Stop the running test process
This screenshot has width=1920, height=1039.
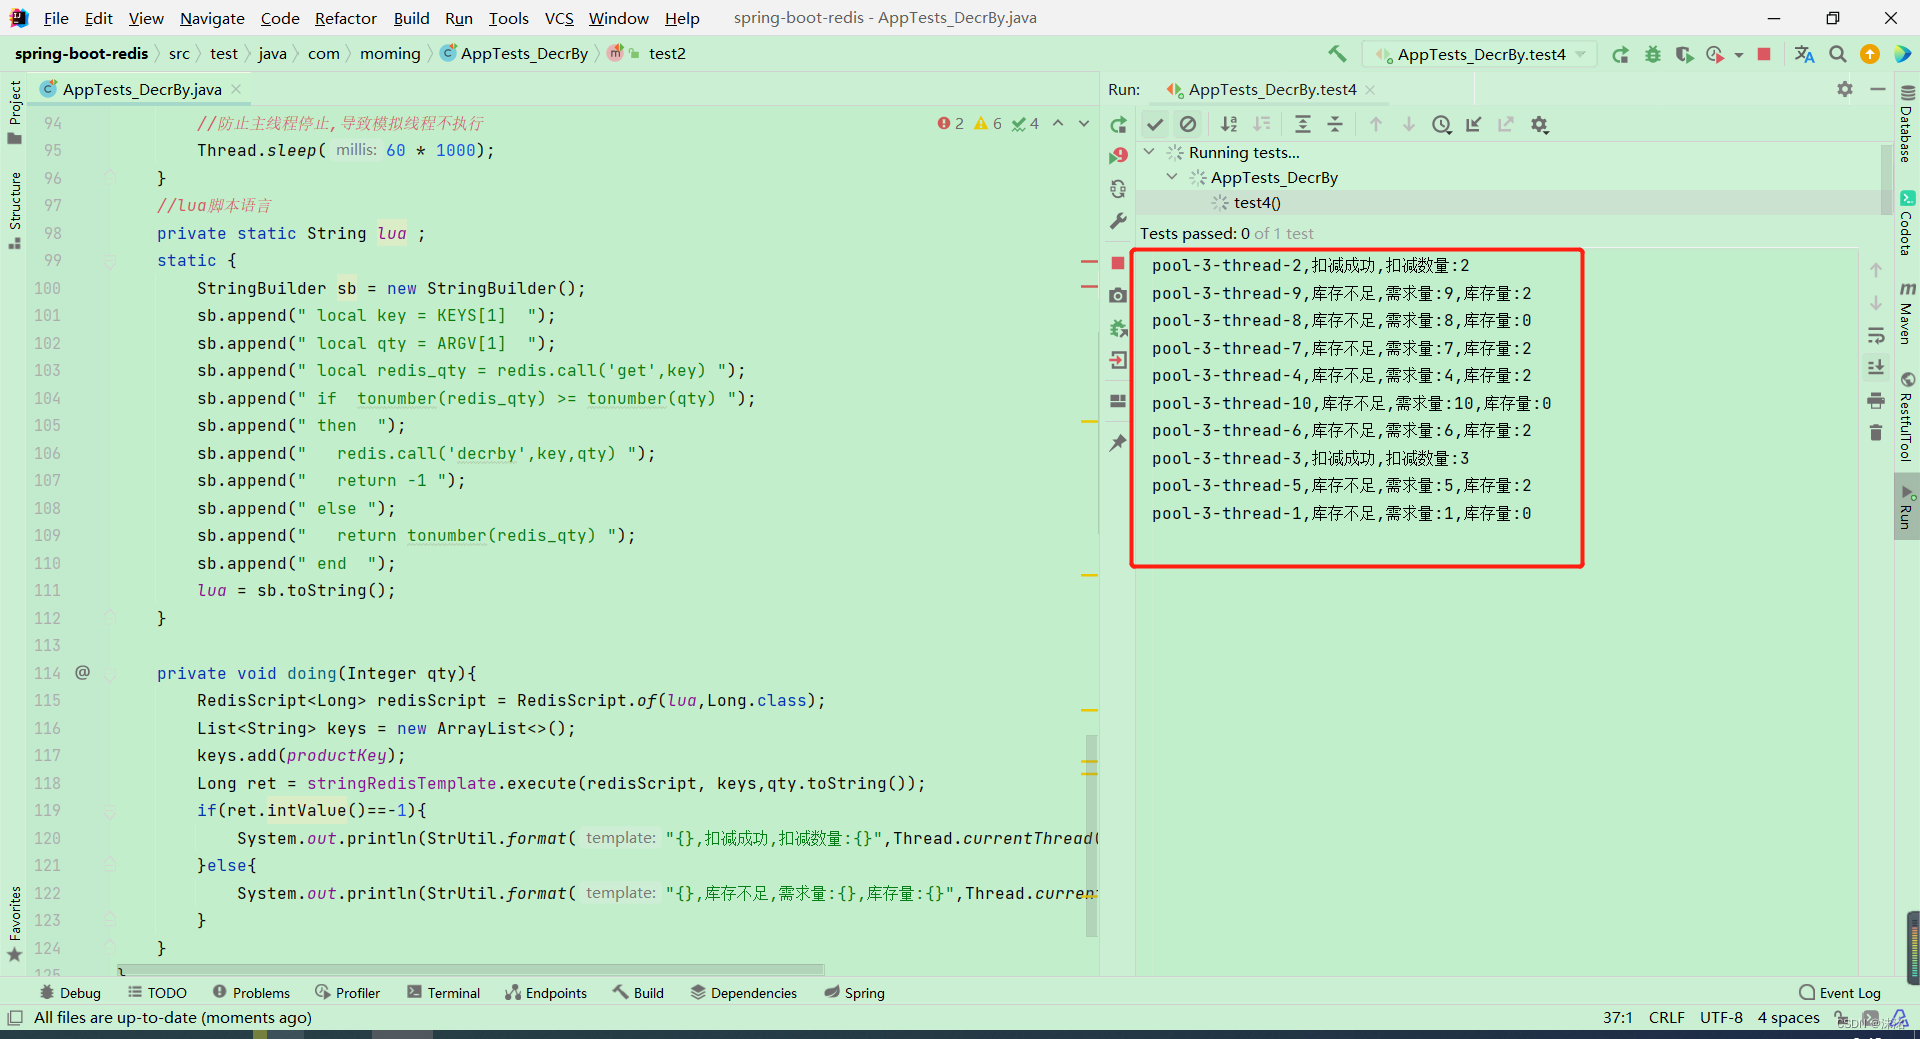[x=1117, y=264]
